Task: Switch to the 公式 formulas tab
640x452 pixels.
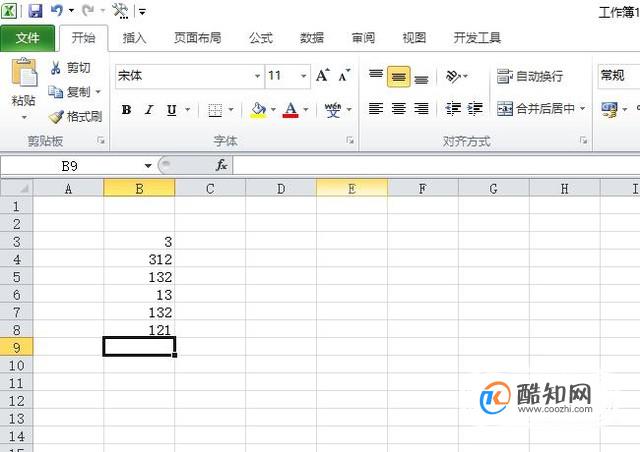Action: (261, 38)
